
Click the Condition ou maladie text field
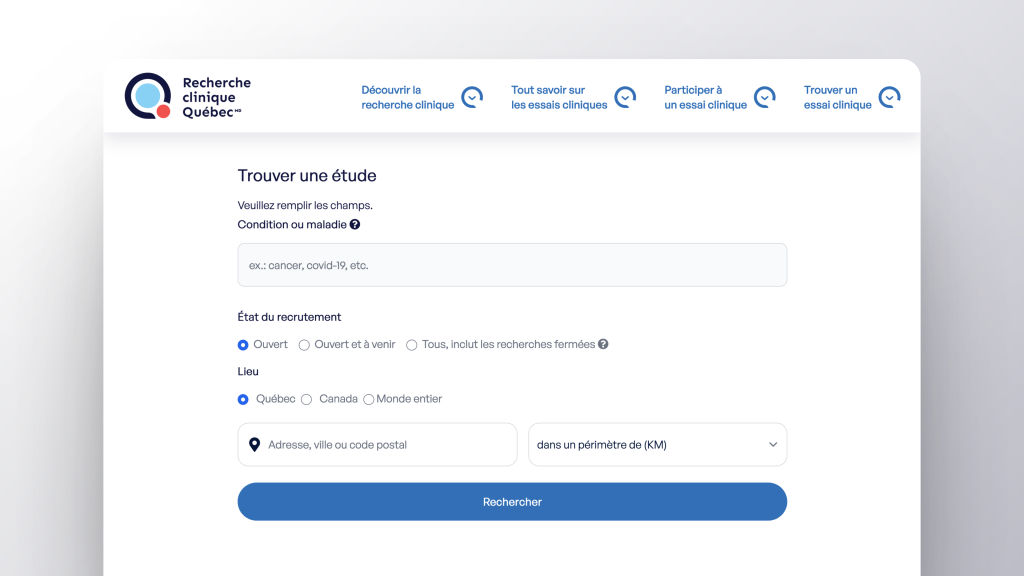(512, 266)
